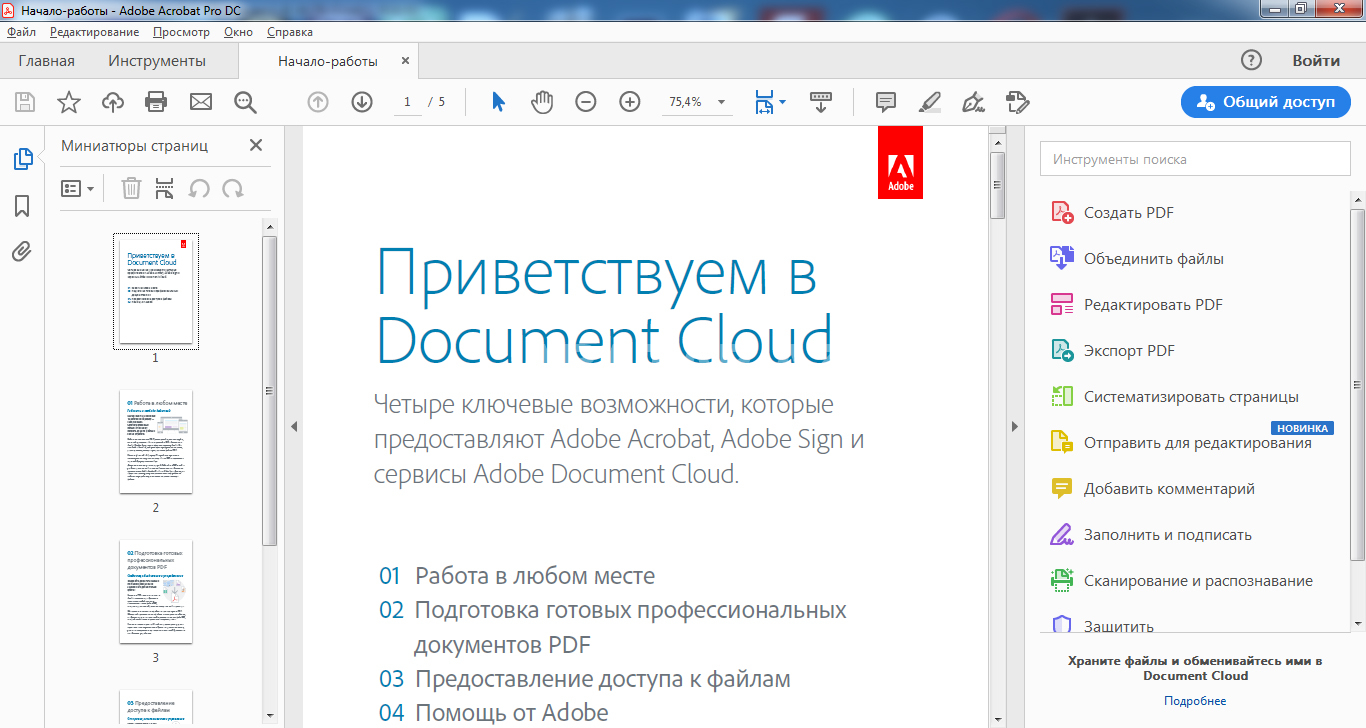
Task: Go to previous page arrow
Action: [x=318, y=102]
